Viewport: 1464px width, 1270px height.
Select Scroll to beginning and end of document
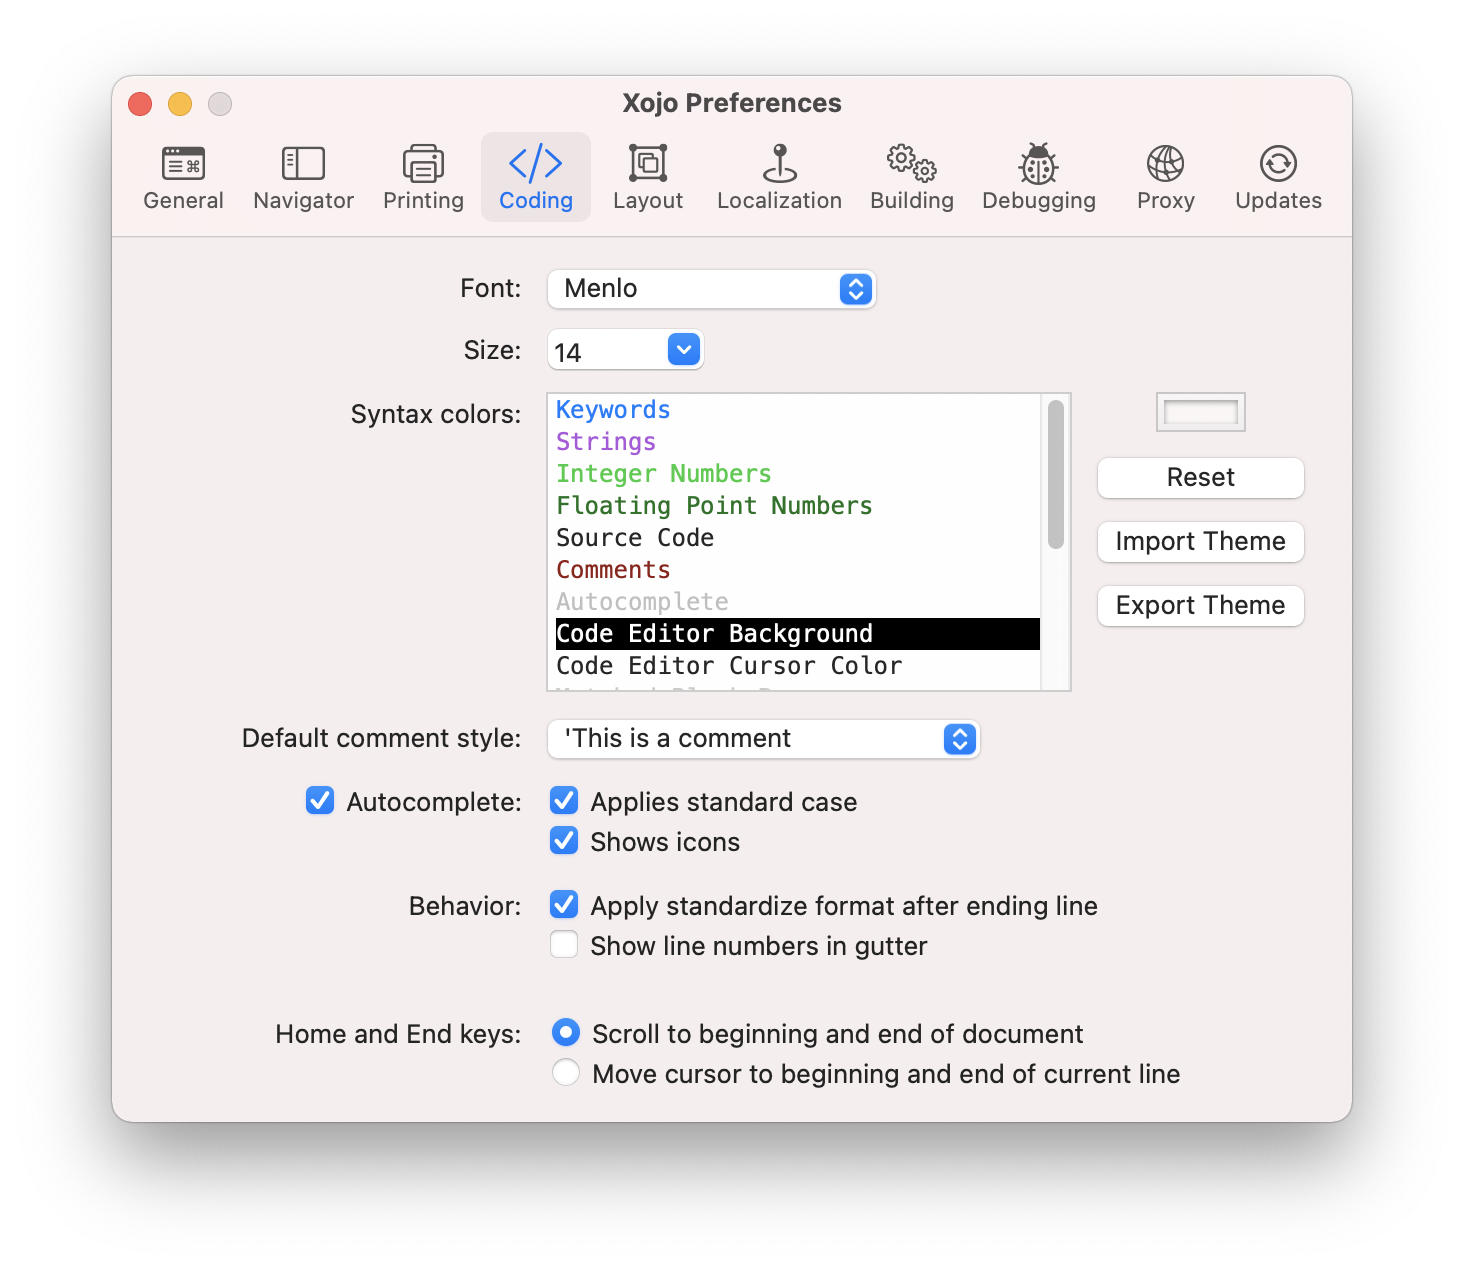(x=566, y=1033)
